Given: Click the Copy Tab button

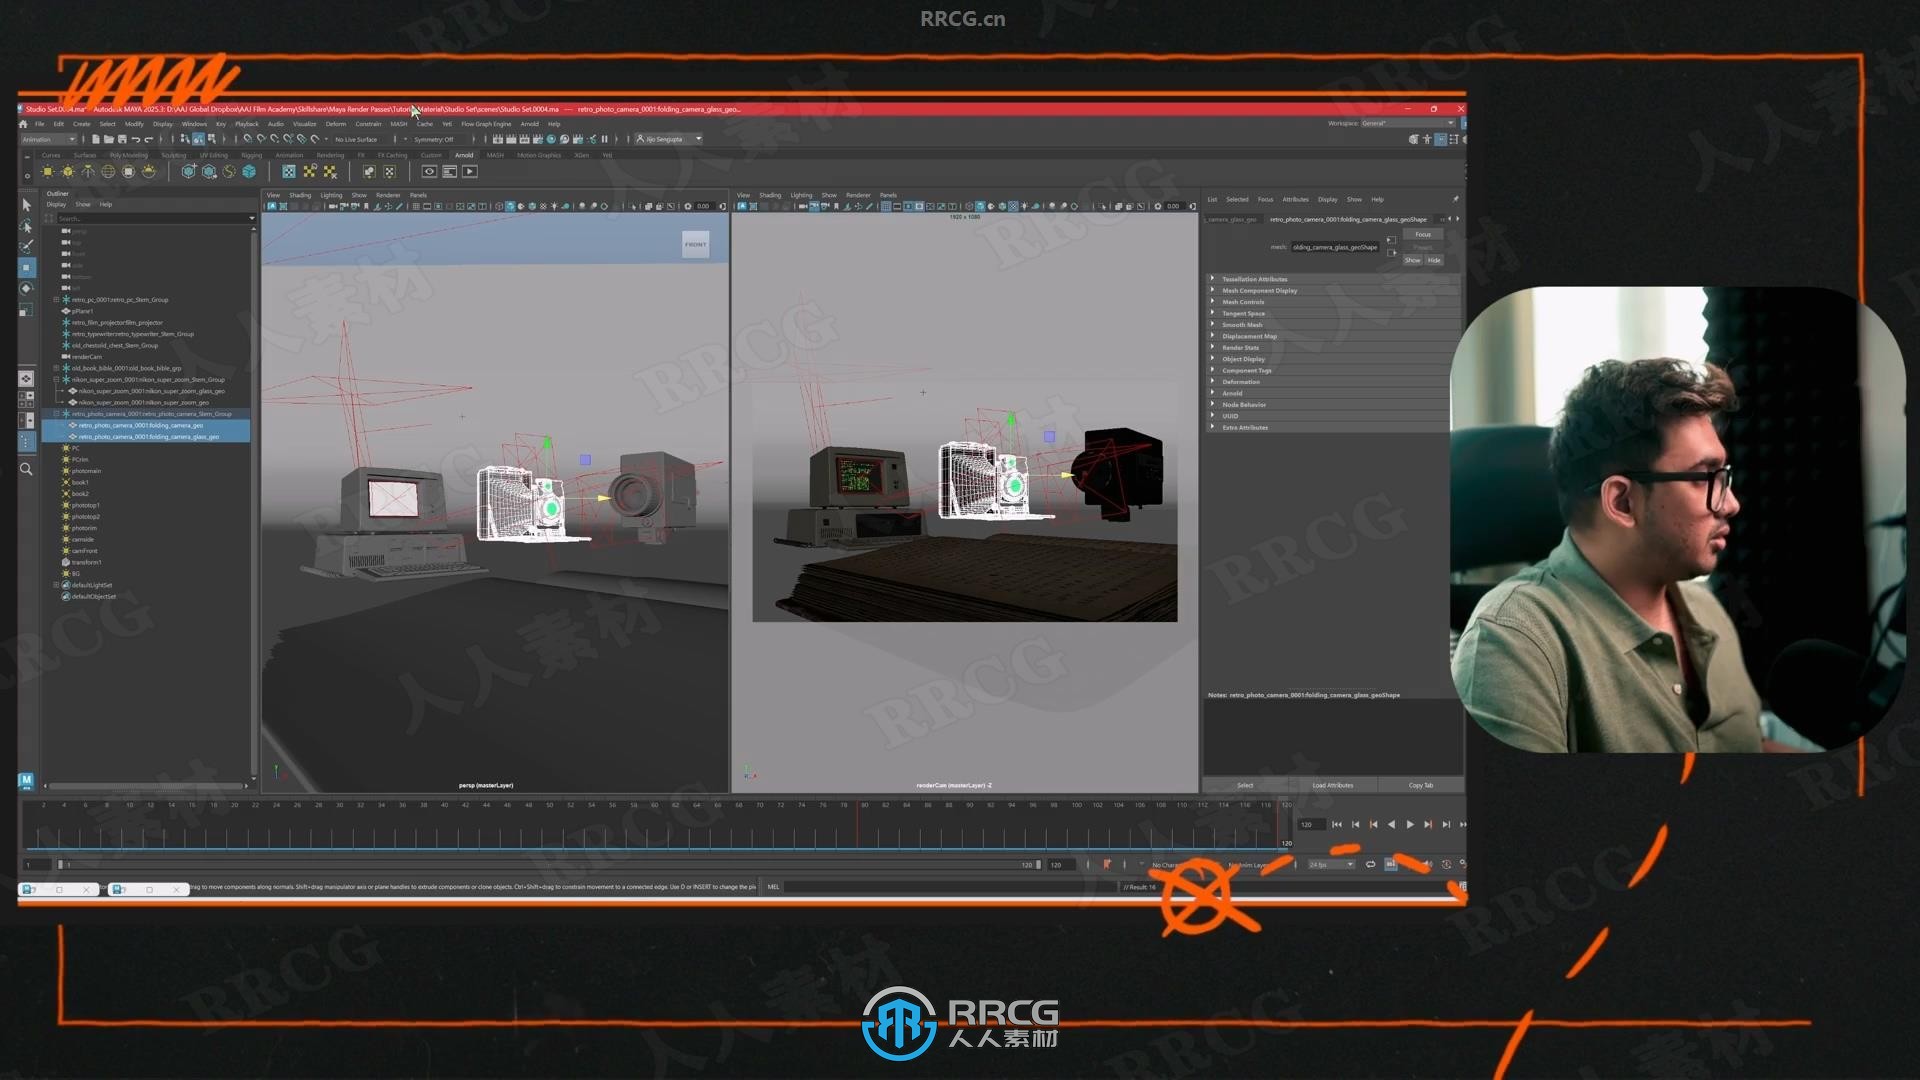Looking at the screenshot, I should 1421,785.
